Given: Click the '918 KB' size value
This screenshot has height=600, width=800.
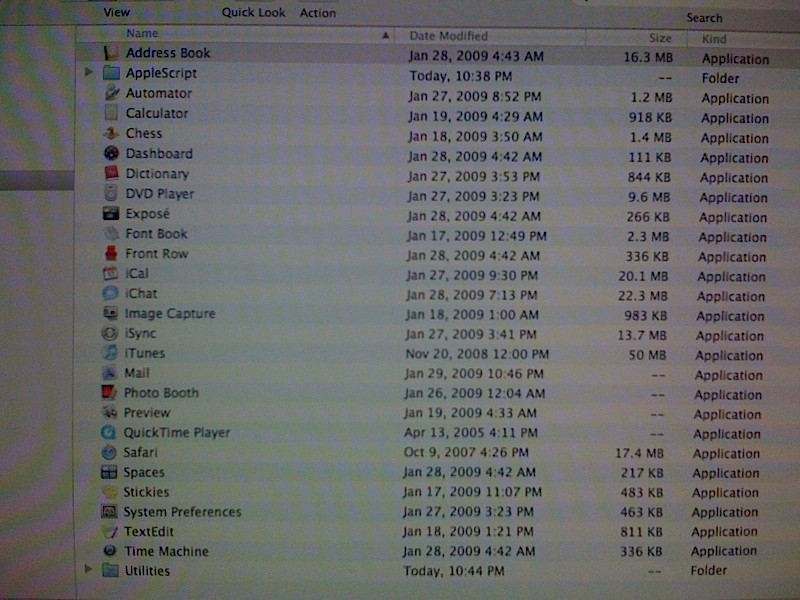Looking at the screenshot, I should (650, 118).
